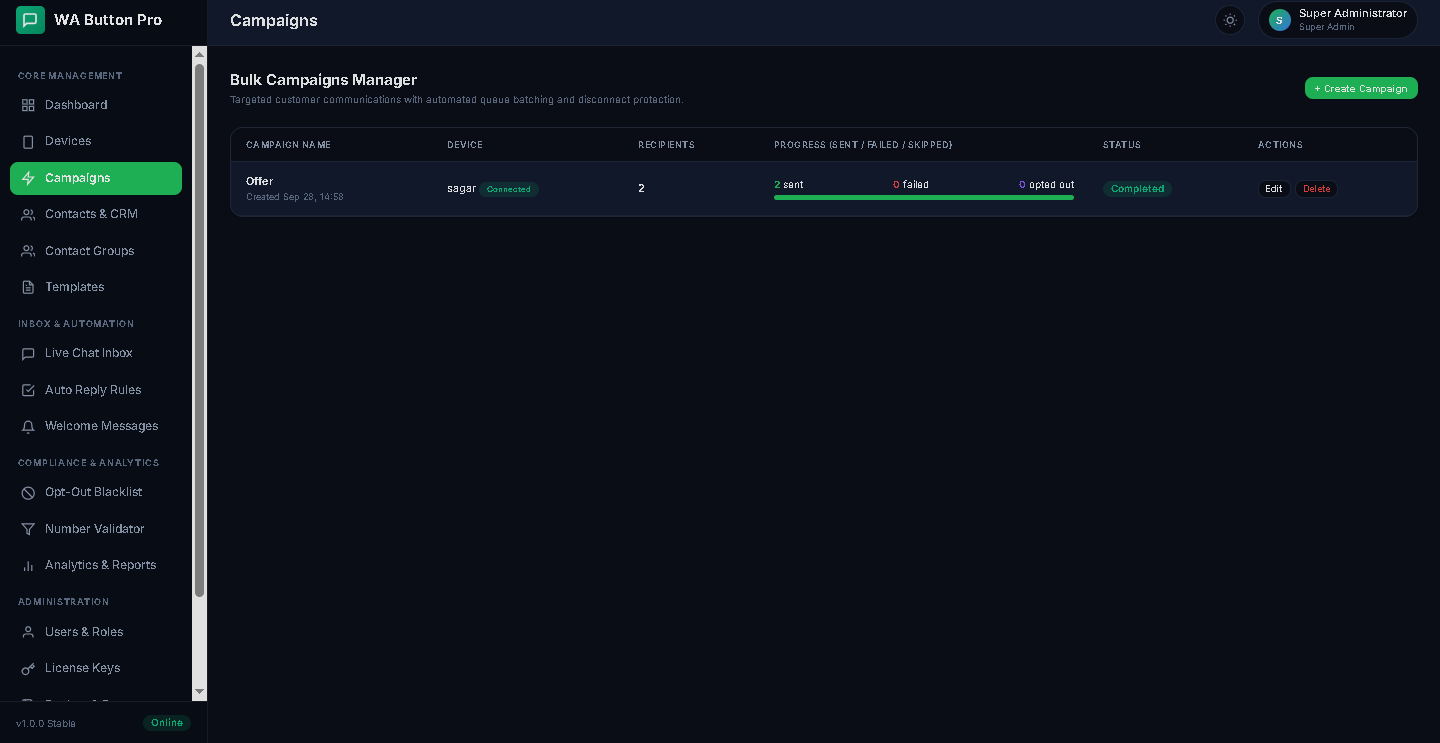Delete the Offer campaign
The height and width of the screenshot is (743, 1440).
pos(1316,189)
